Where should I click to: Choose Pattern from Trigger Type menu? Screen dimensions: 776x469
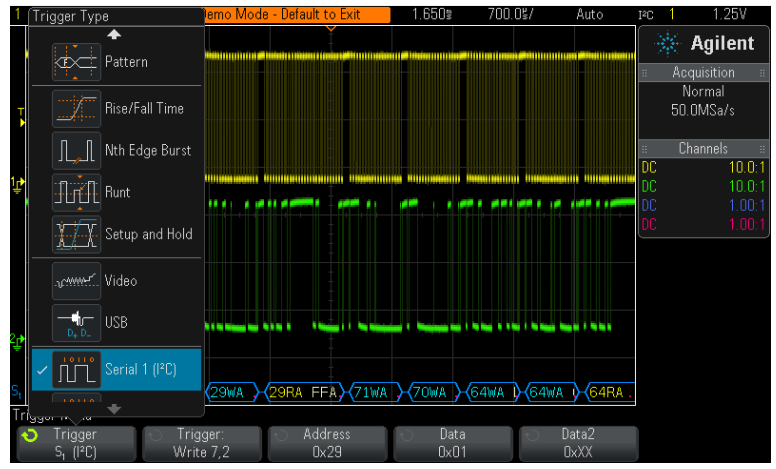tap(116, 62)
